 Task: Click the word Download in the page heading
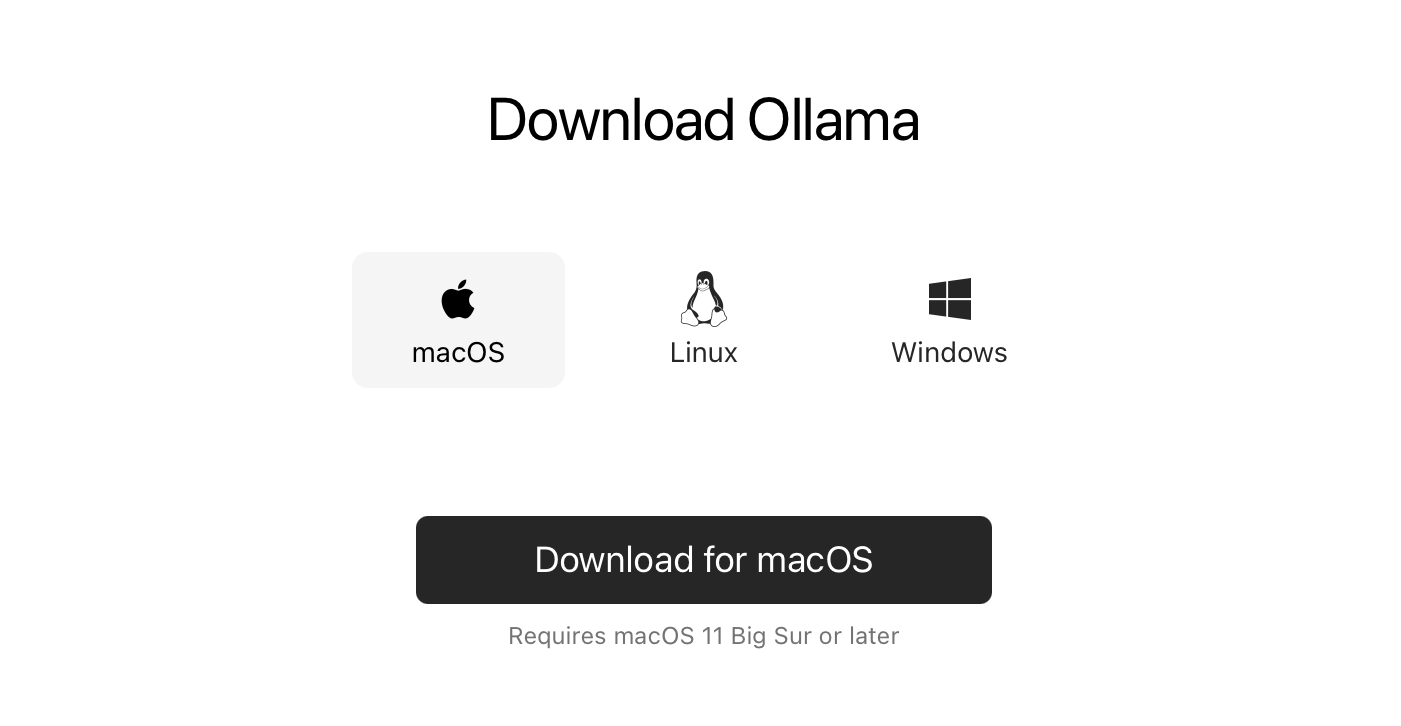coord(611,120)
